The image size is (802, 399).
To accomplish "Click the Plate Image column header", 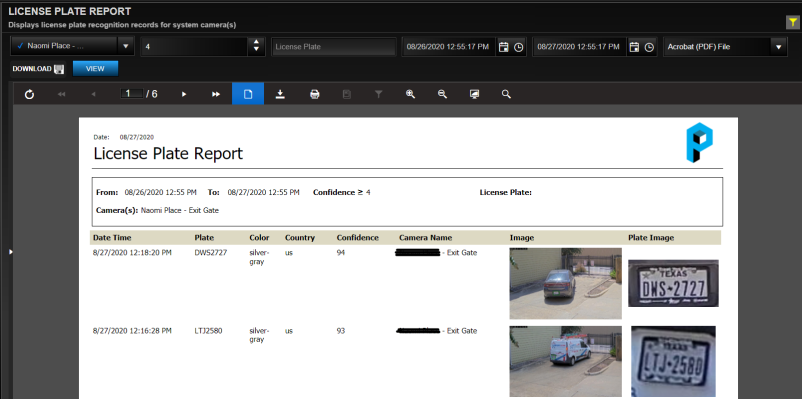I will point(651,238).
